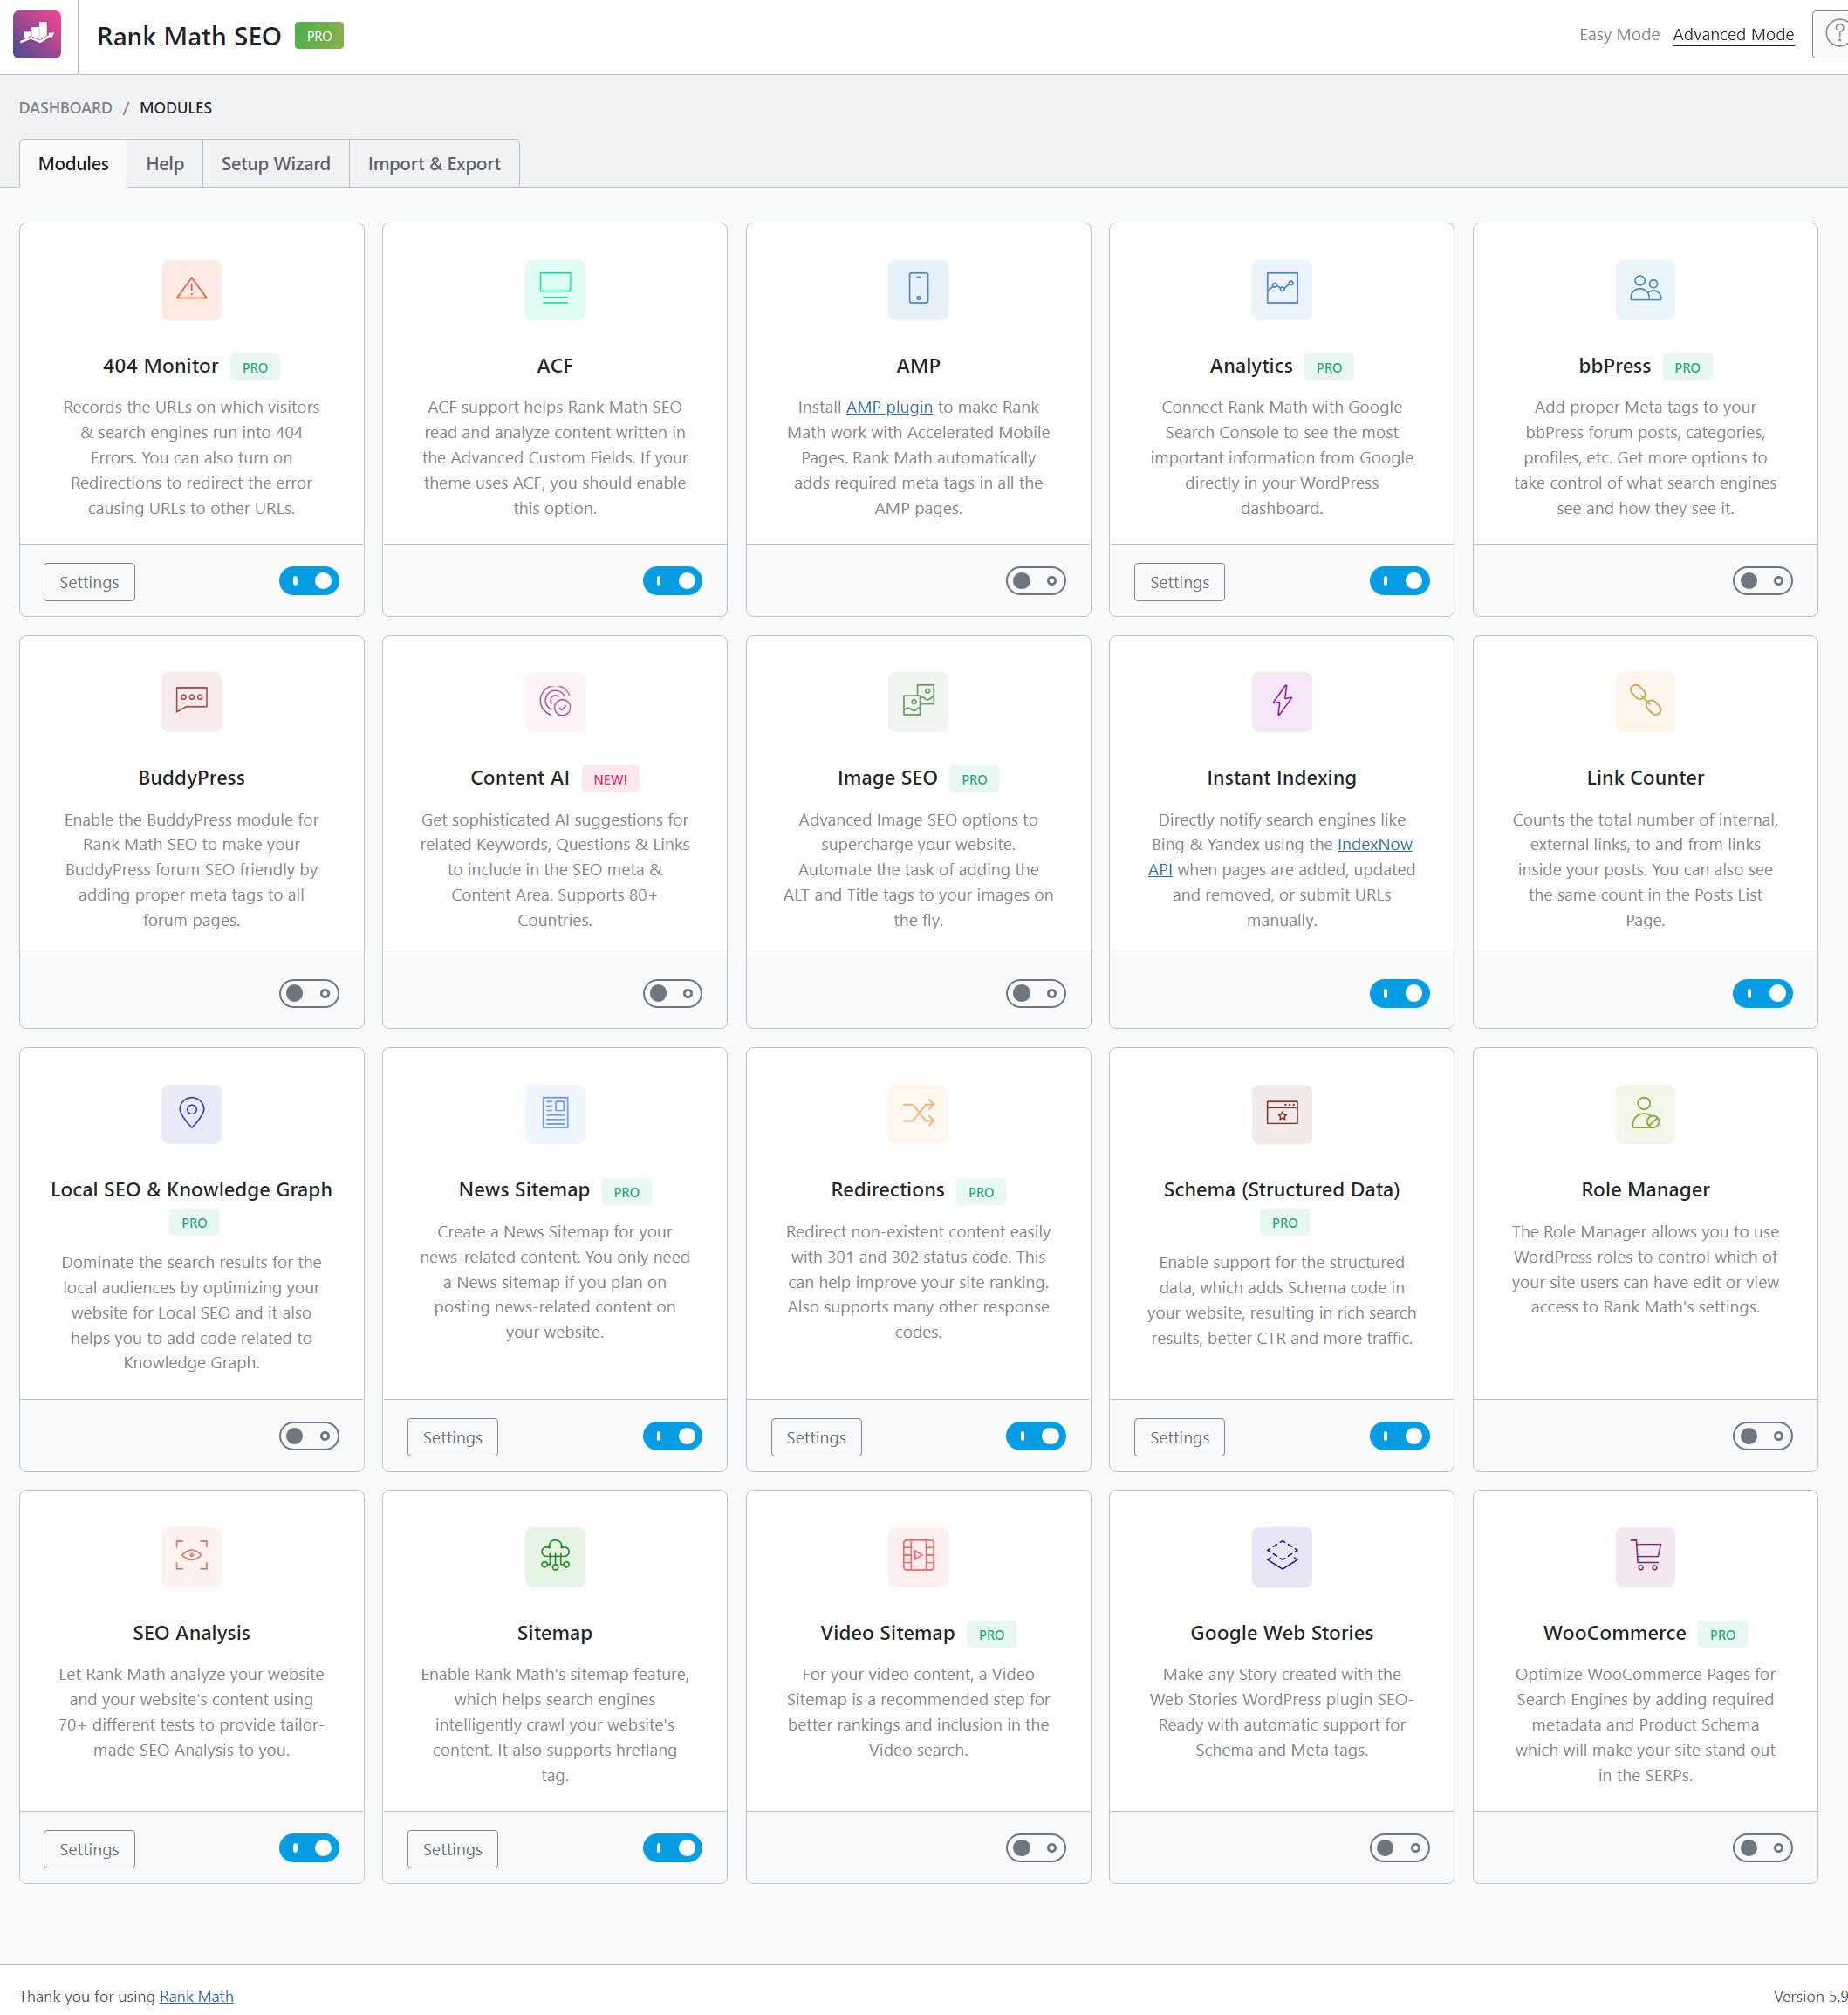Click the Link Counter chain icon
Viewport: 1848px width, 2015px height.
point(1644,701)
